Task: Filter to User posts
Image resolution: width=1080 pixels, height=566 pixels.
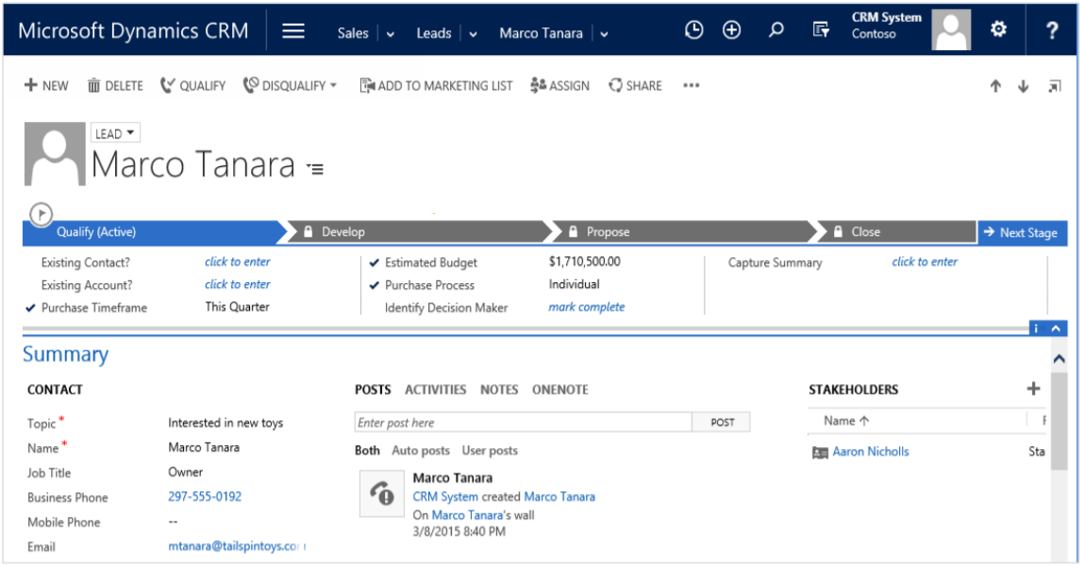Action: coord(490,450)
